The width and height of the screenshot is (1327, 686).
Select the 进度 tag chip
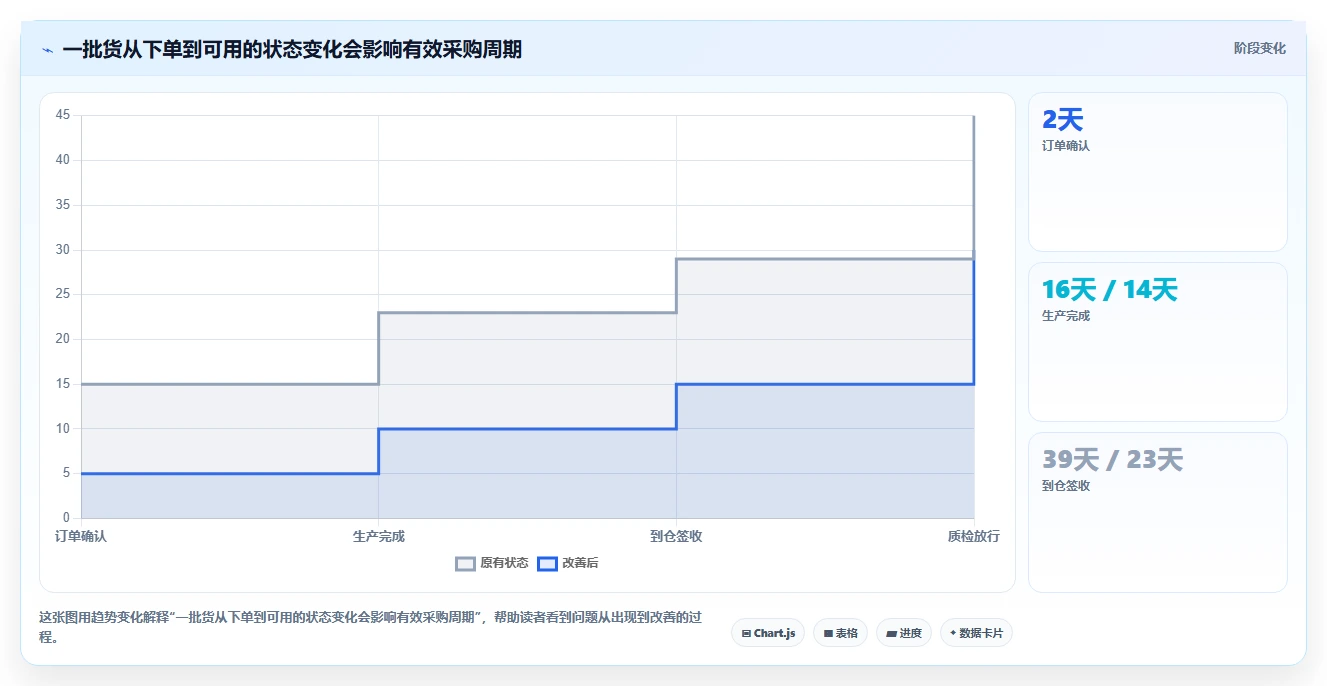[904, 633]
